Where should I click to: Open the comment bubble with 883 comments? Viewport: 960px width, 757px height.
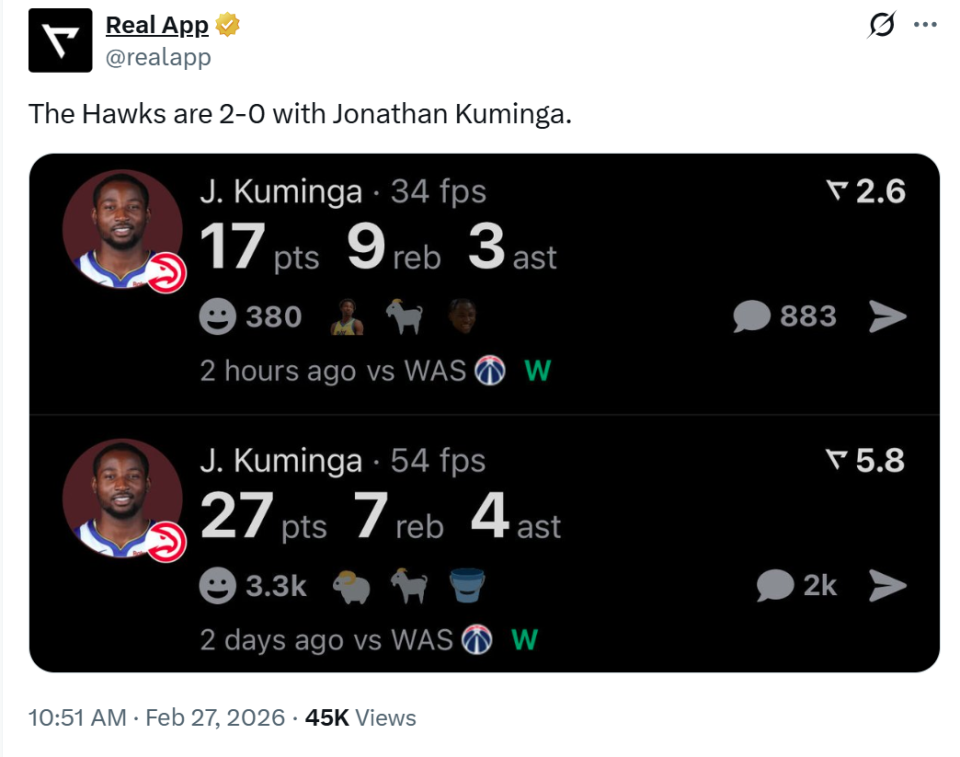(x=751, y=317)
